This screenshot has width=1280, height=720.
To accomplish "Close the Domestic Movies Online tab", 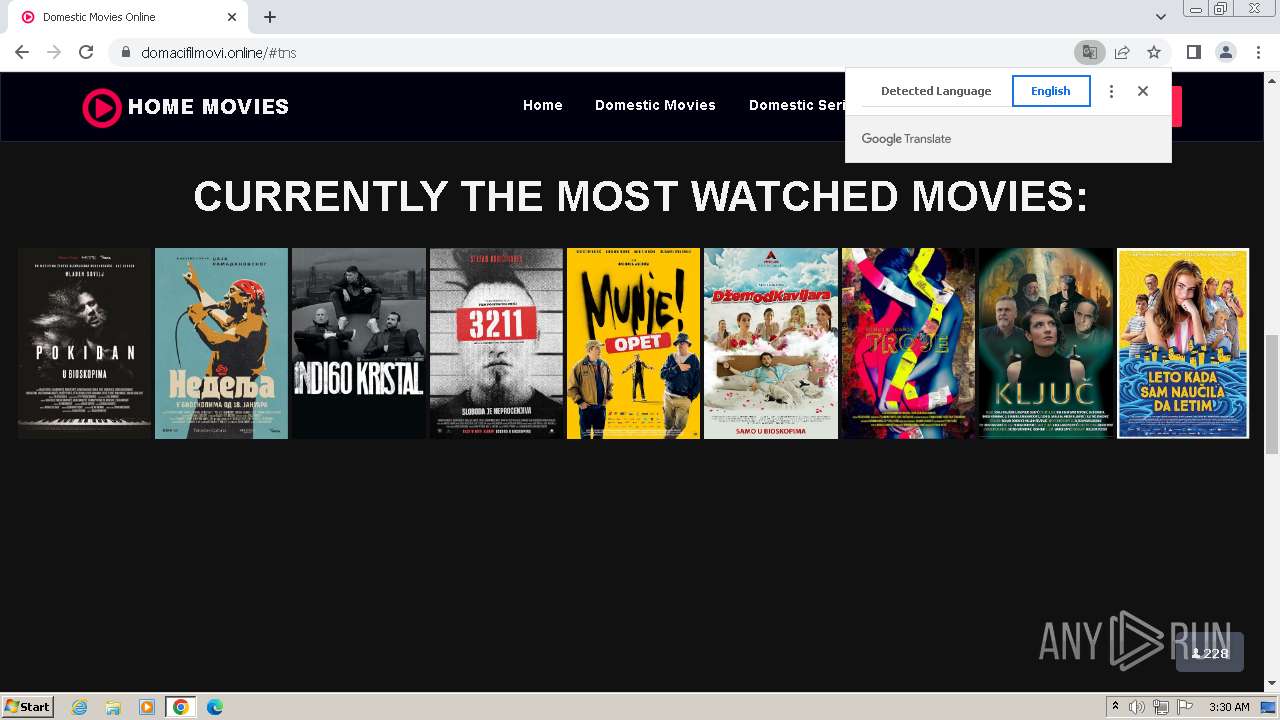I will [x=232, y=17].
